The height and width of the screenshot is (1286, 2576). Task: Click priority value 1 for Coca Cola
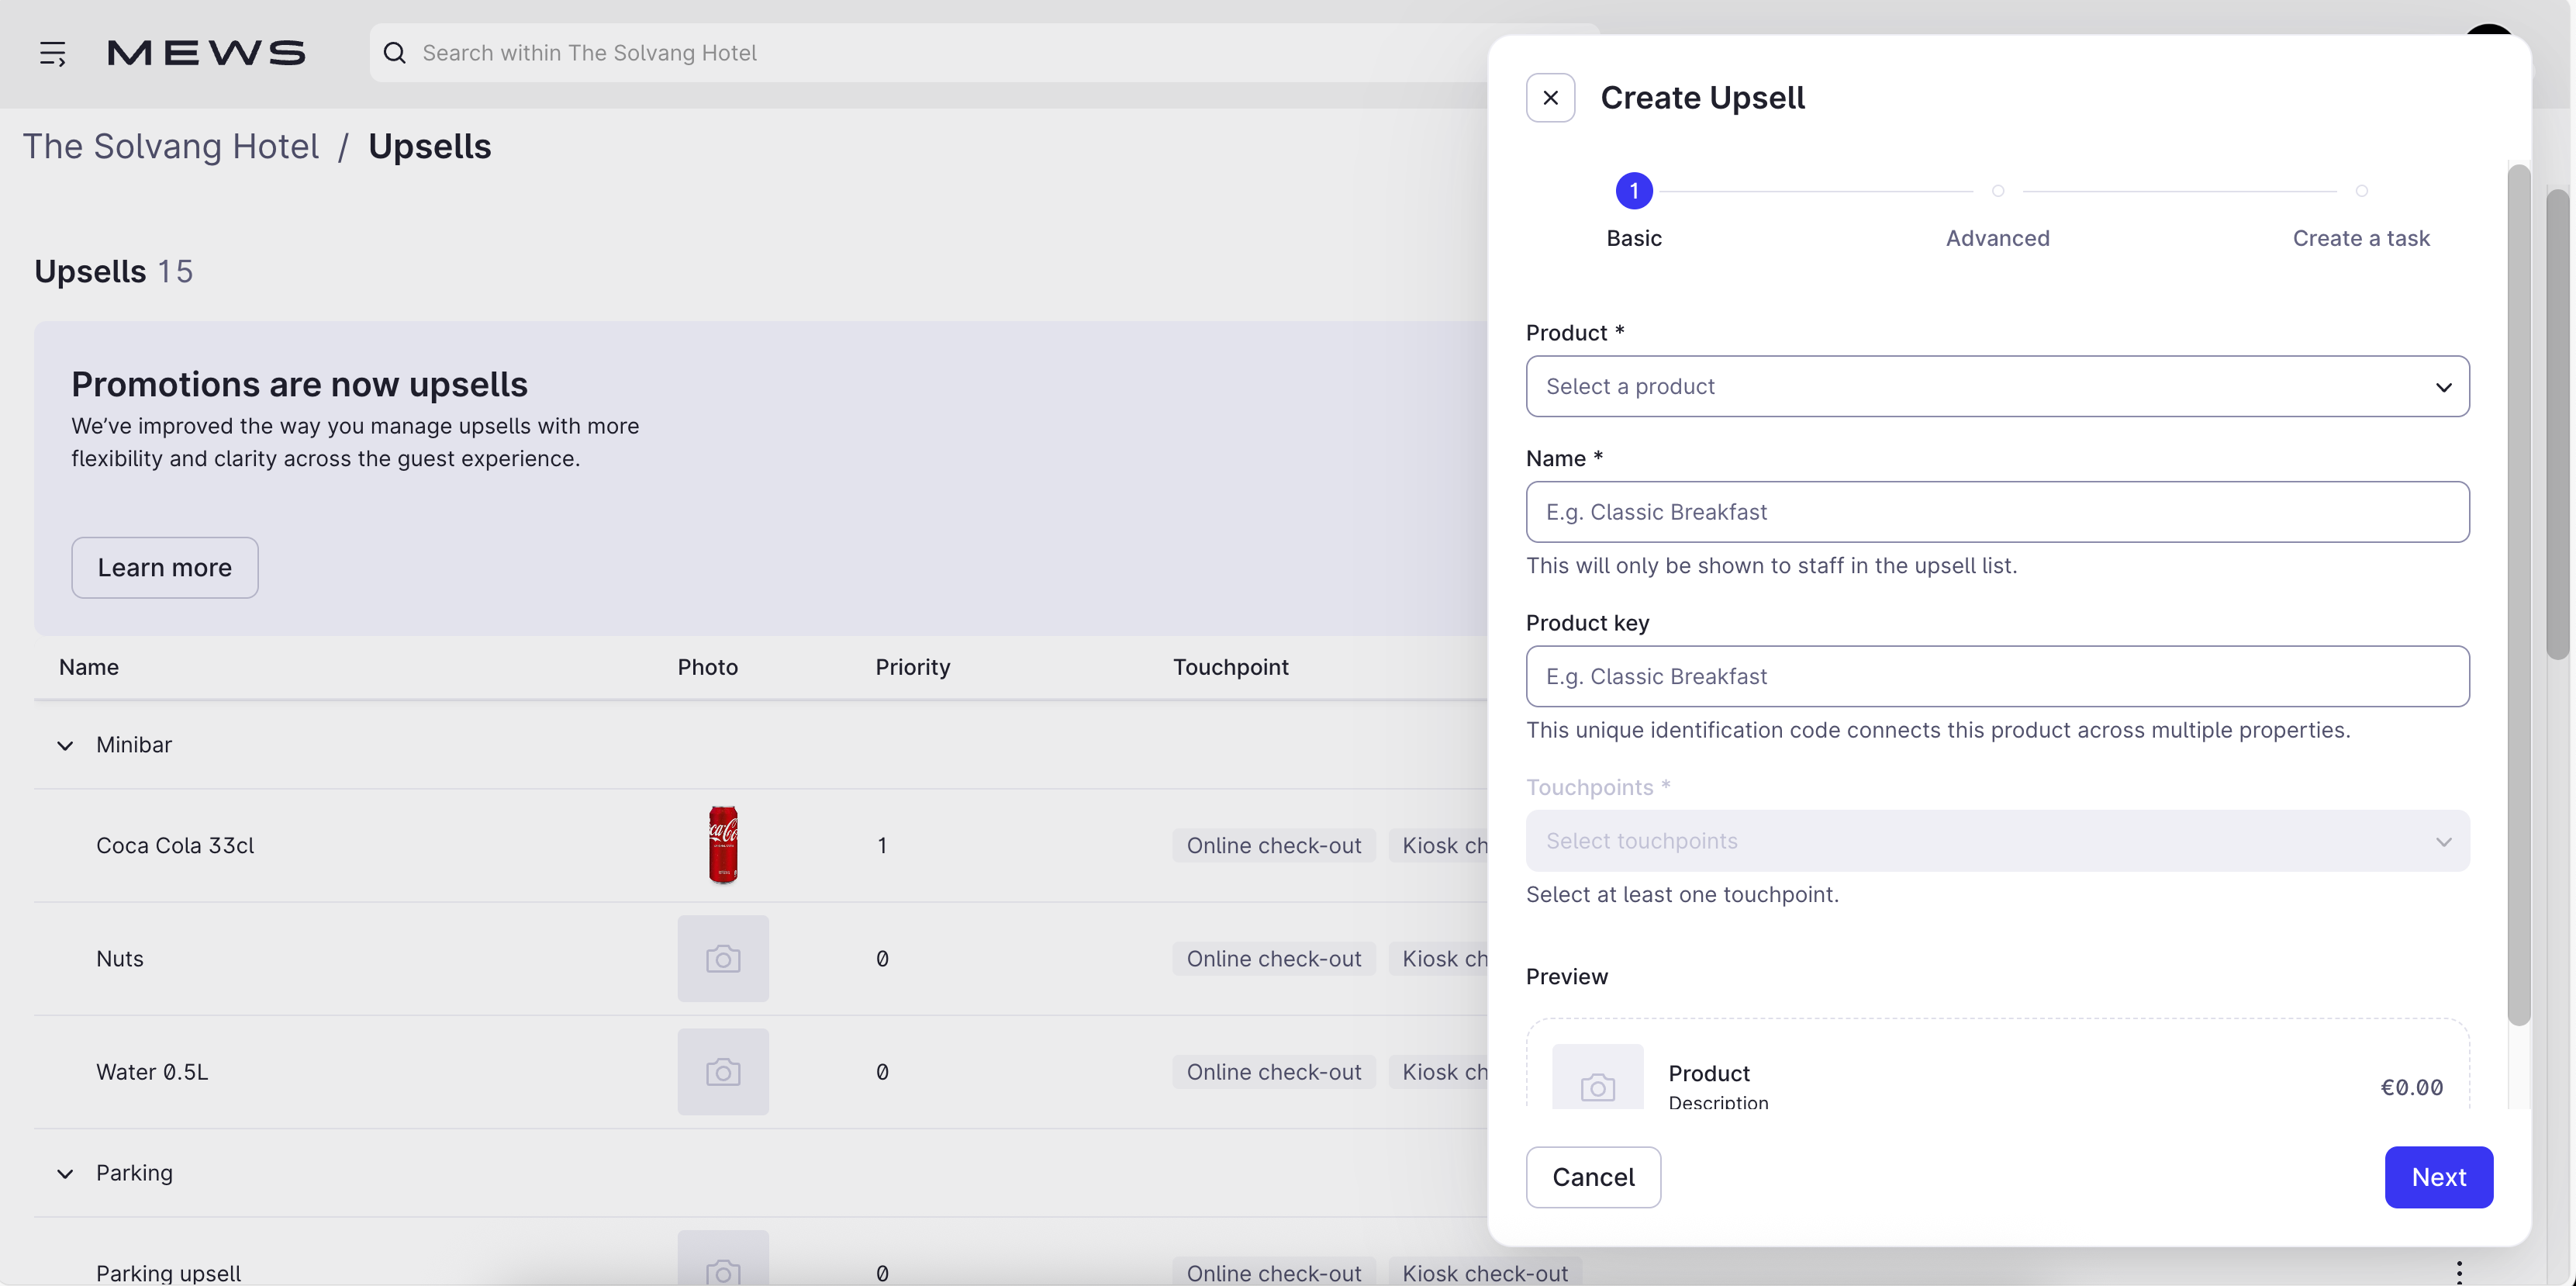[881, 845]
